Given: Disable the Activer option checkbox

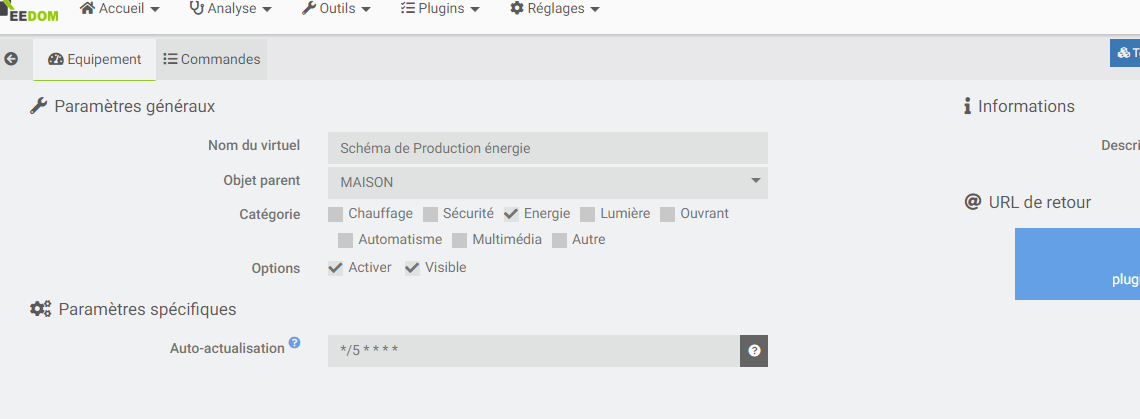Looking at the screenshot, I should click(x=336, y=268).
